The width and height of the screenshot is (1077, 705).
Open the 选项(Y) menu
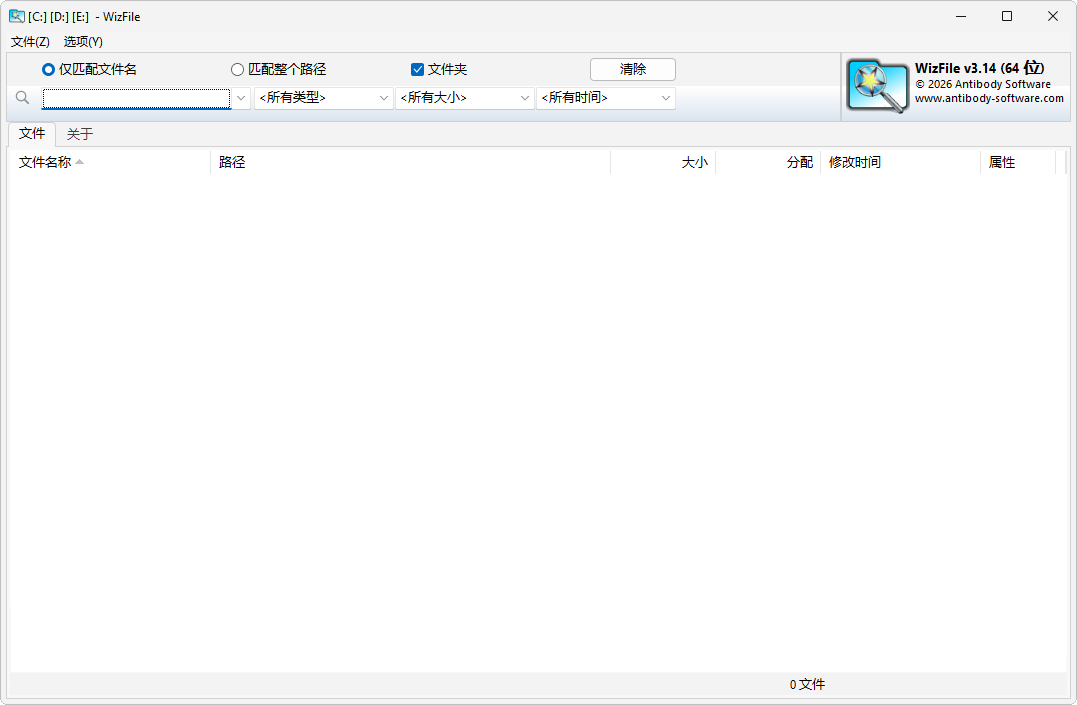(83, 42)
